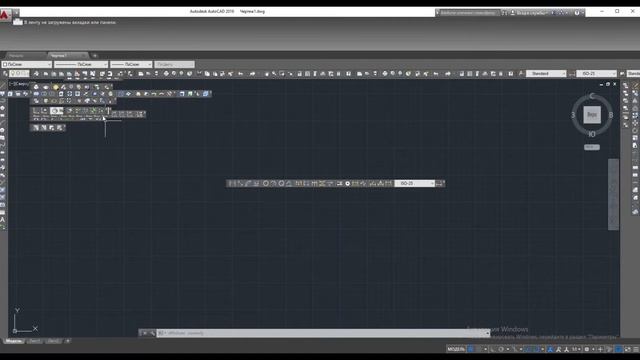Select the Line tool at top of left toolbar

3,85
